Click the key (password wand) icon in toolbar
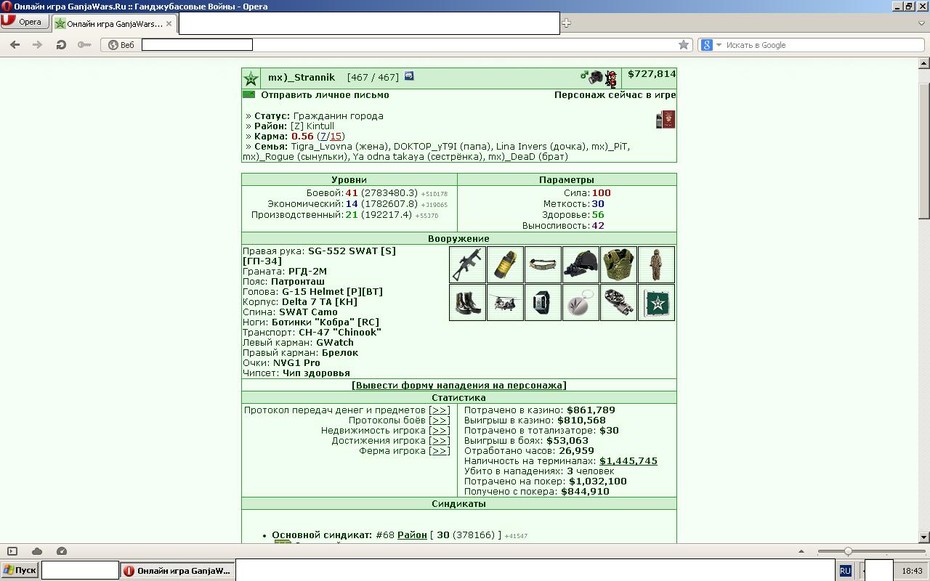The height and width of the screenshot is (581, 930). [x=84, y=44]
